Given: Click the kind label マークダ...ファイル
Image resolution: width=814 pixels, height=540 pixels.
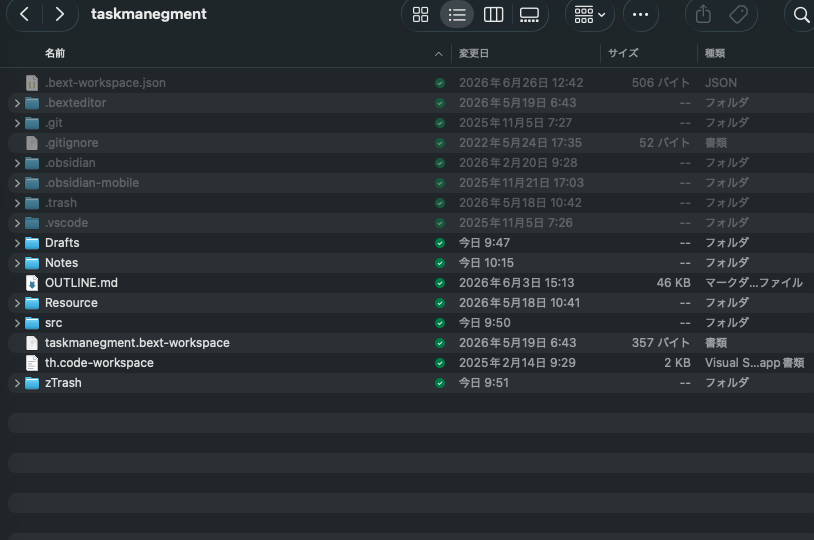Looking at the screenshot, I should (754, 283).
